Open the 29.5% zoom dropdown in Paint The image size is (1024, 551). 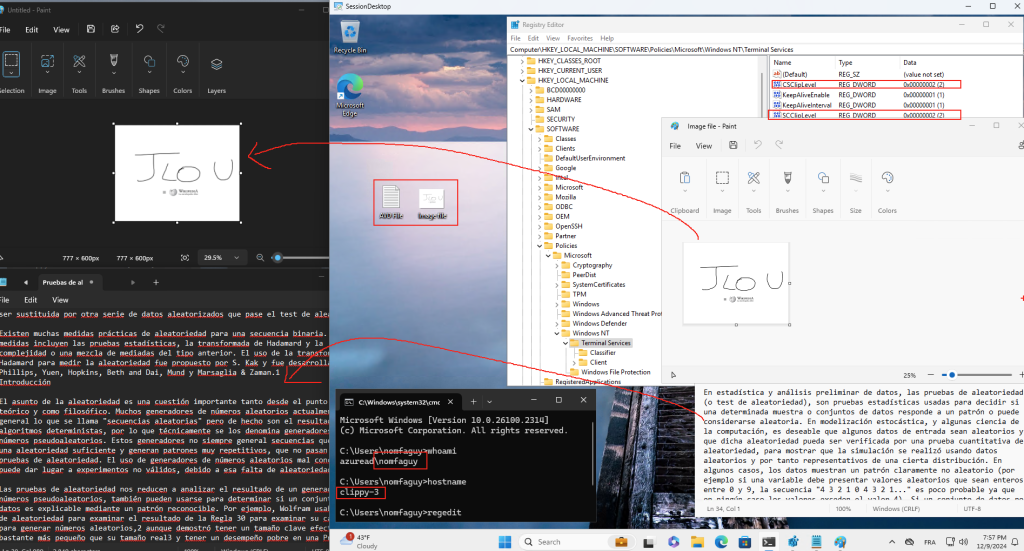[x=221, y=258]
